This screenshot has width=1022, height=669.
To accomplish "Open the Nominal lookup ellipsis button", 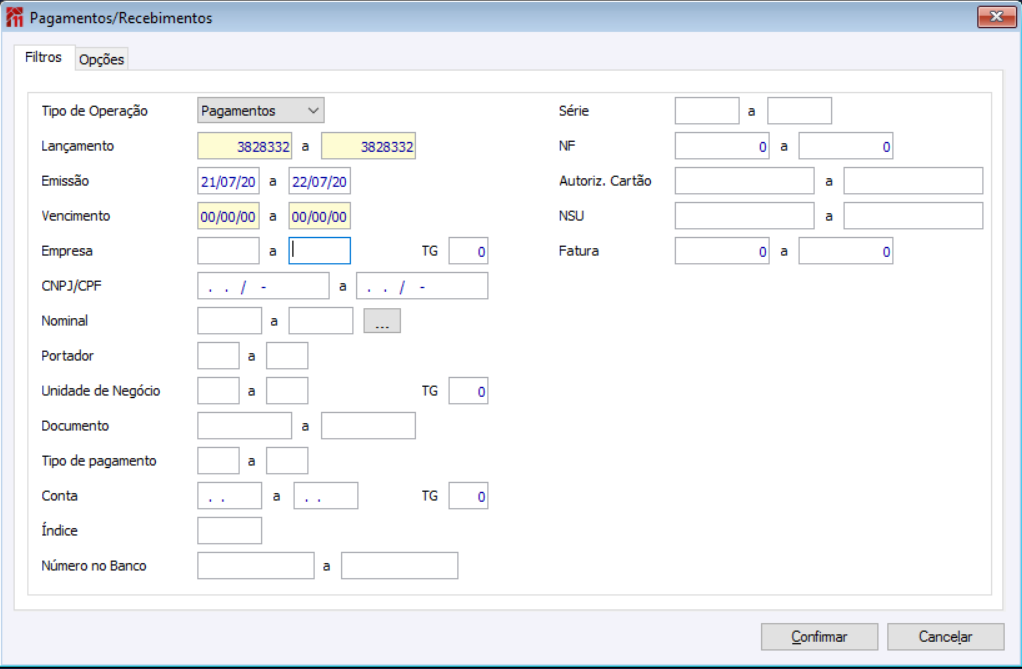I will (381, 321).
